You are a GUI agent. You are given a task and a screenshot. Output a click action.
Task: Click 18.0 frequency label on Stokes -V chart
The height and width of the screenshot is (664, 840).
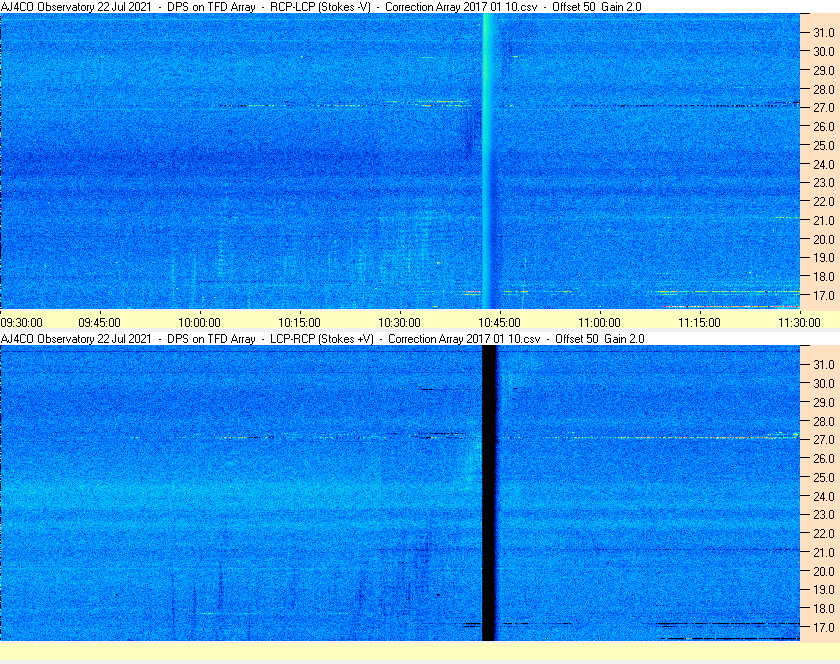824,277
